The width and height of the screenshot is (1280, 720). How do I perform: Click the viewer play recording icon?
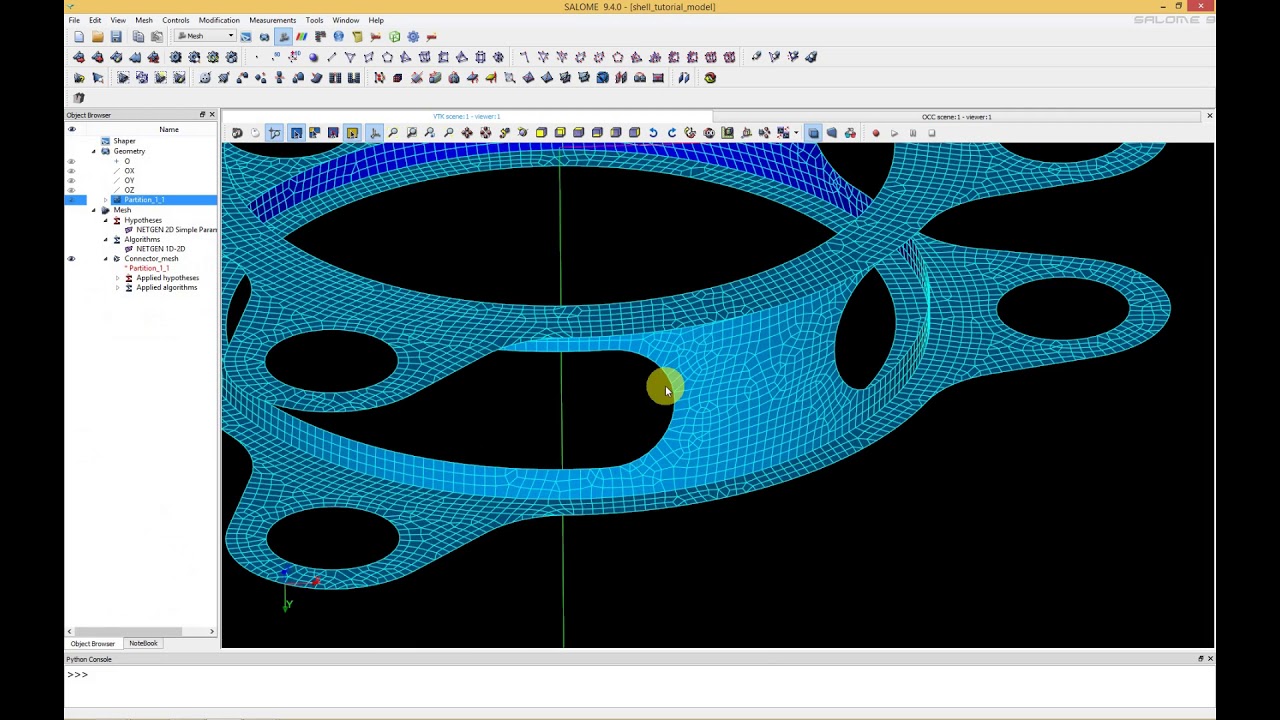[x=894, y=133]
